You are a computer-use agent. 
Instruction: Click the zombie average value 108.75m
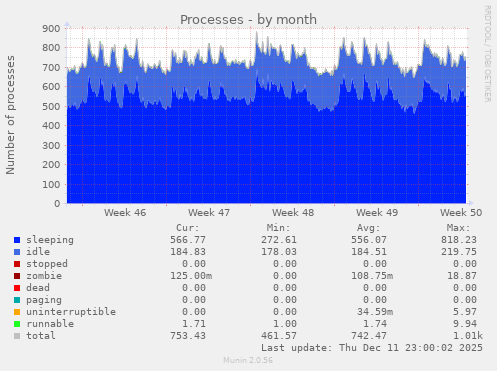click(372, 276)
